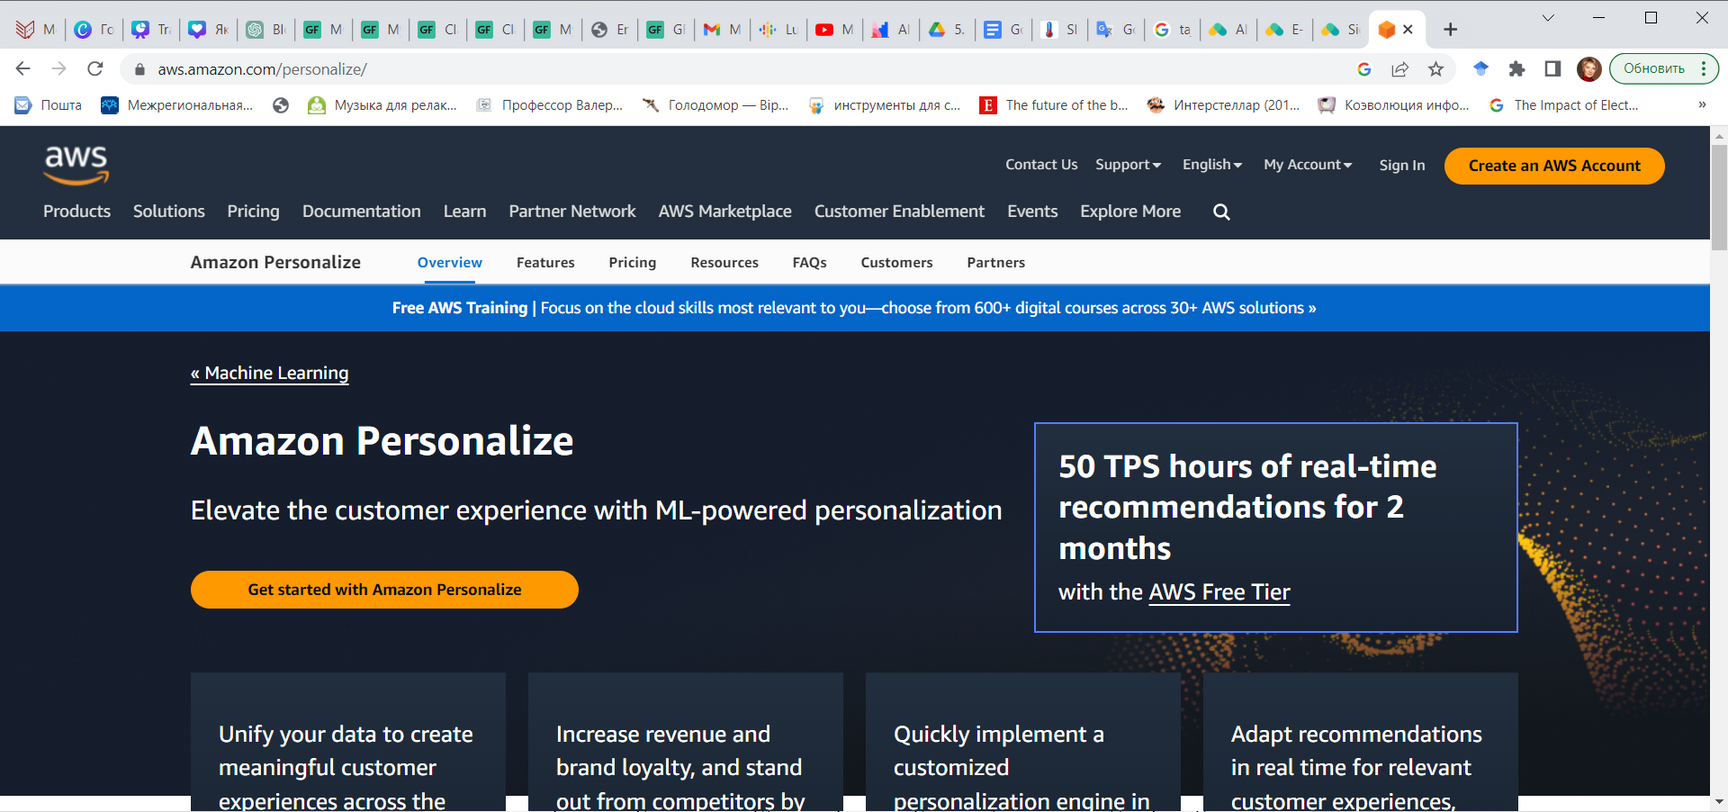Open the Explore More menu

(x=1130, y=211)
